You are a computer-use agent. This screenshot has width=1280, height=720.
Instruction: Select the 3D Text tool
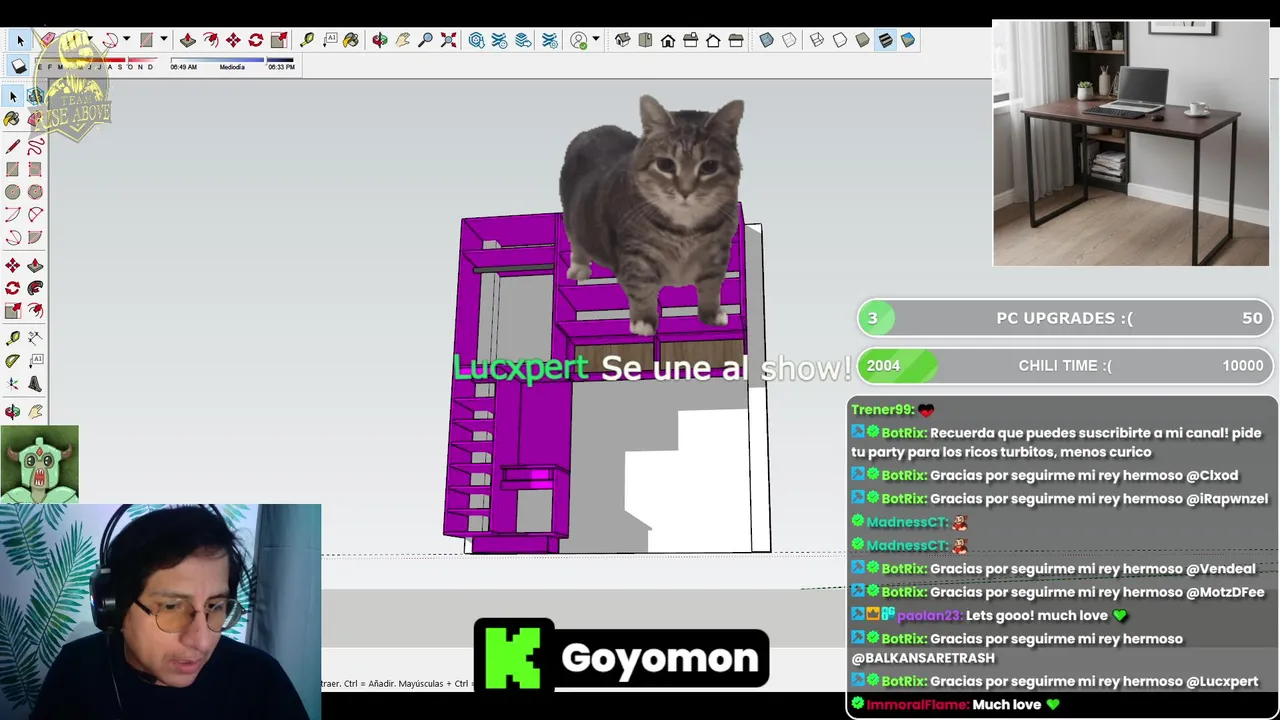point(35,383)
